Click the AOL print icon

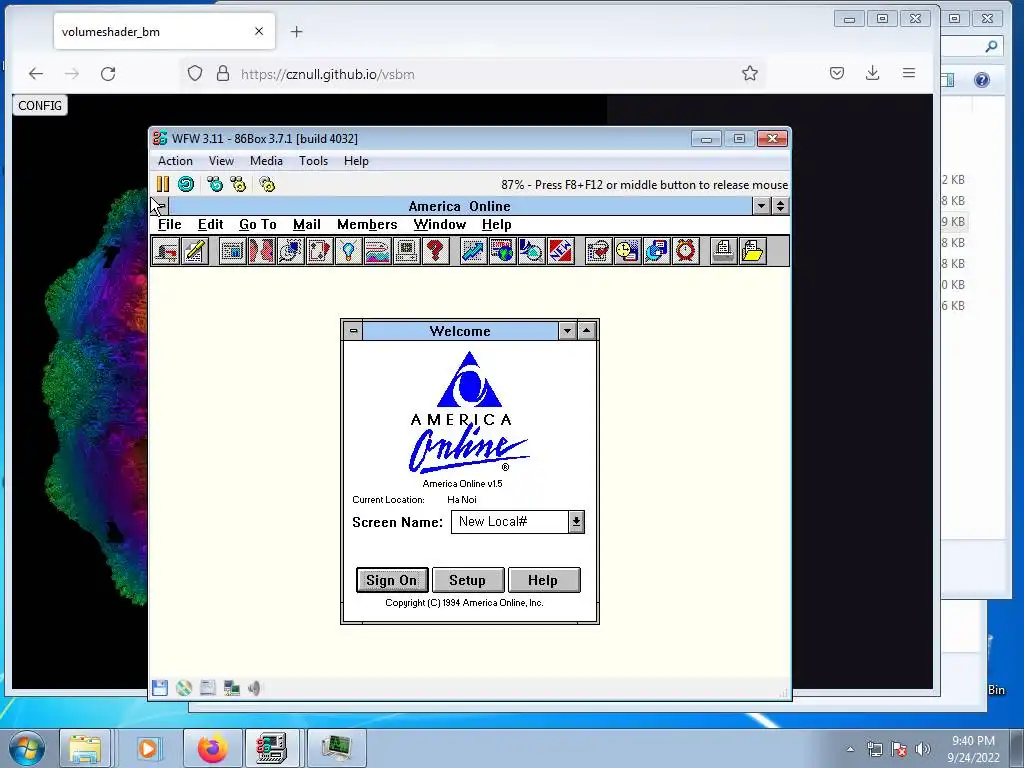coord(723,251)
